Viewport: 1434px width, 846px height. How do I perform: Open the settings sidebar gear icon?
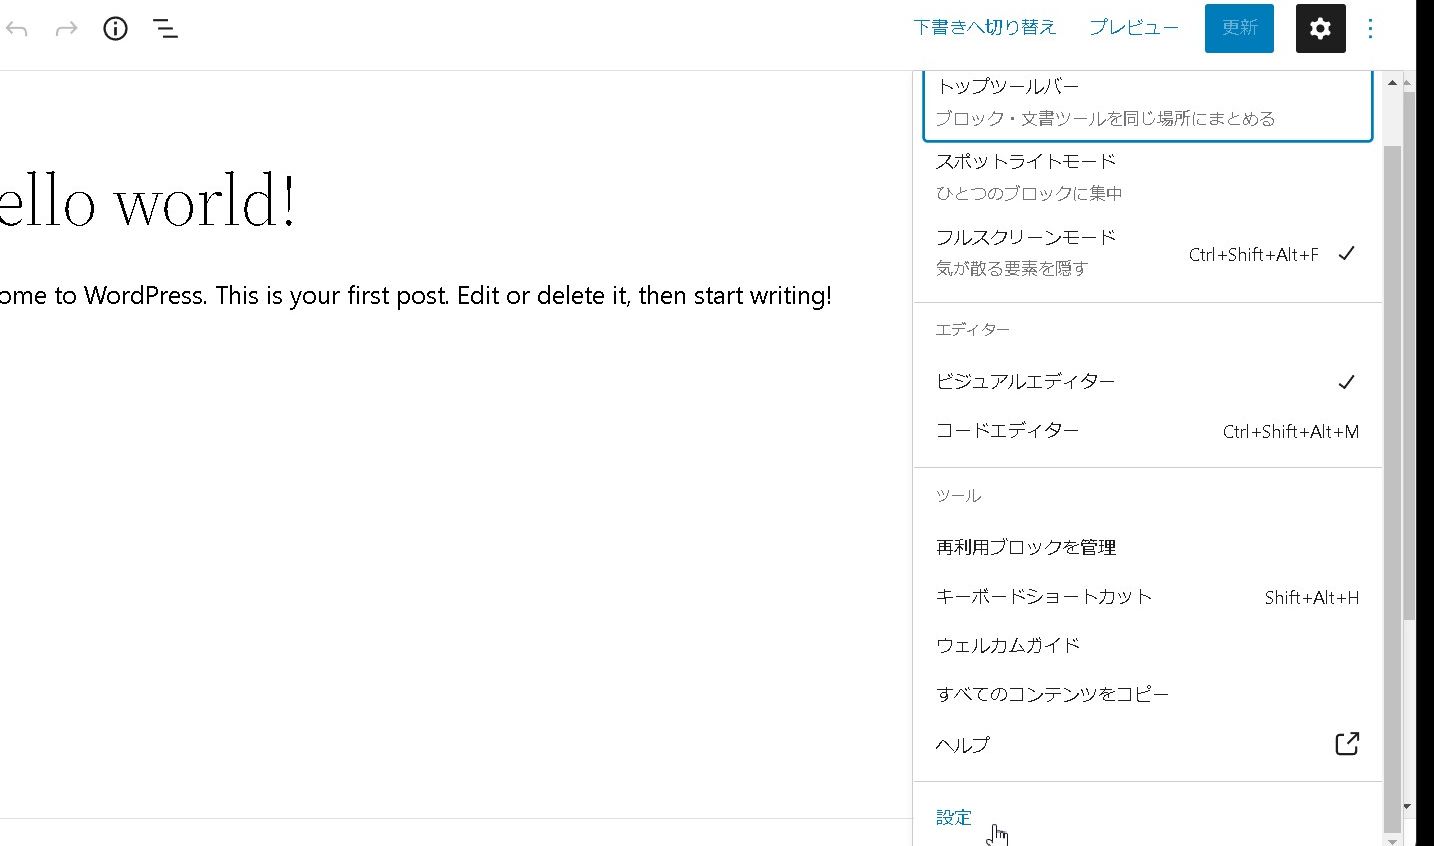(x=1320, y=28)
